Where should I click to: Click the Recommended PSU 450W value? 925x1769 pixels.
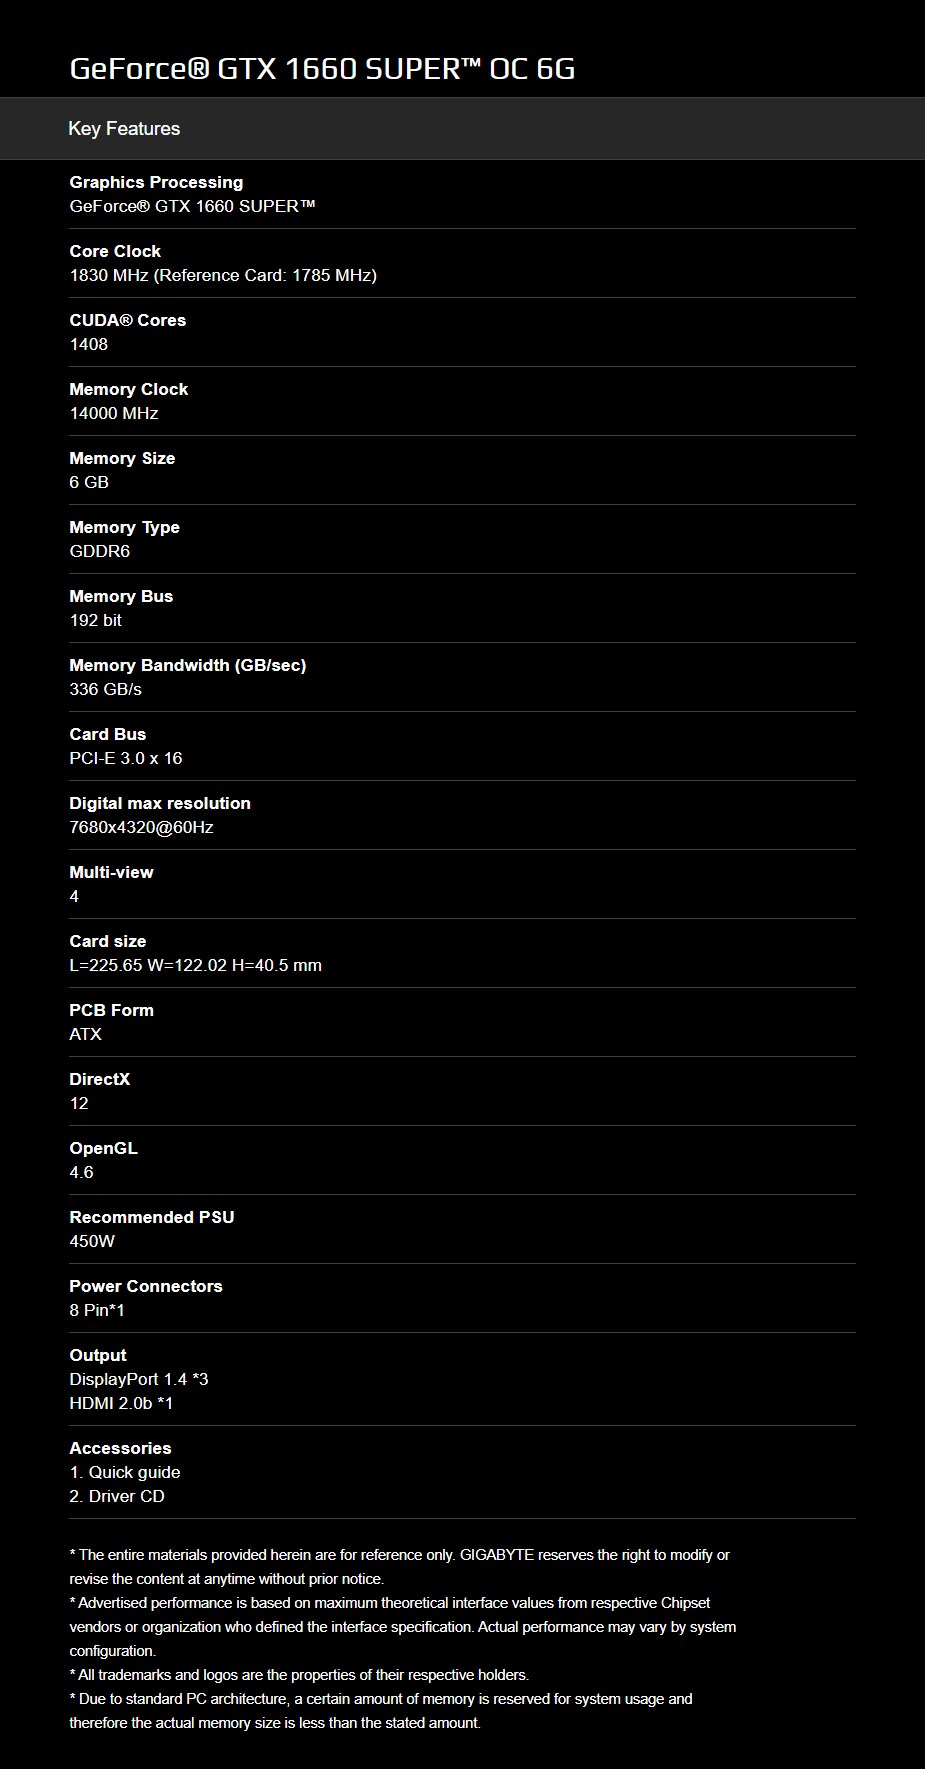[x=92, y=1241]
